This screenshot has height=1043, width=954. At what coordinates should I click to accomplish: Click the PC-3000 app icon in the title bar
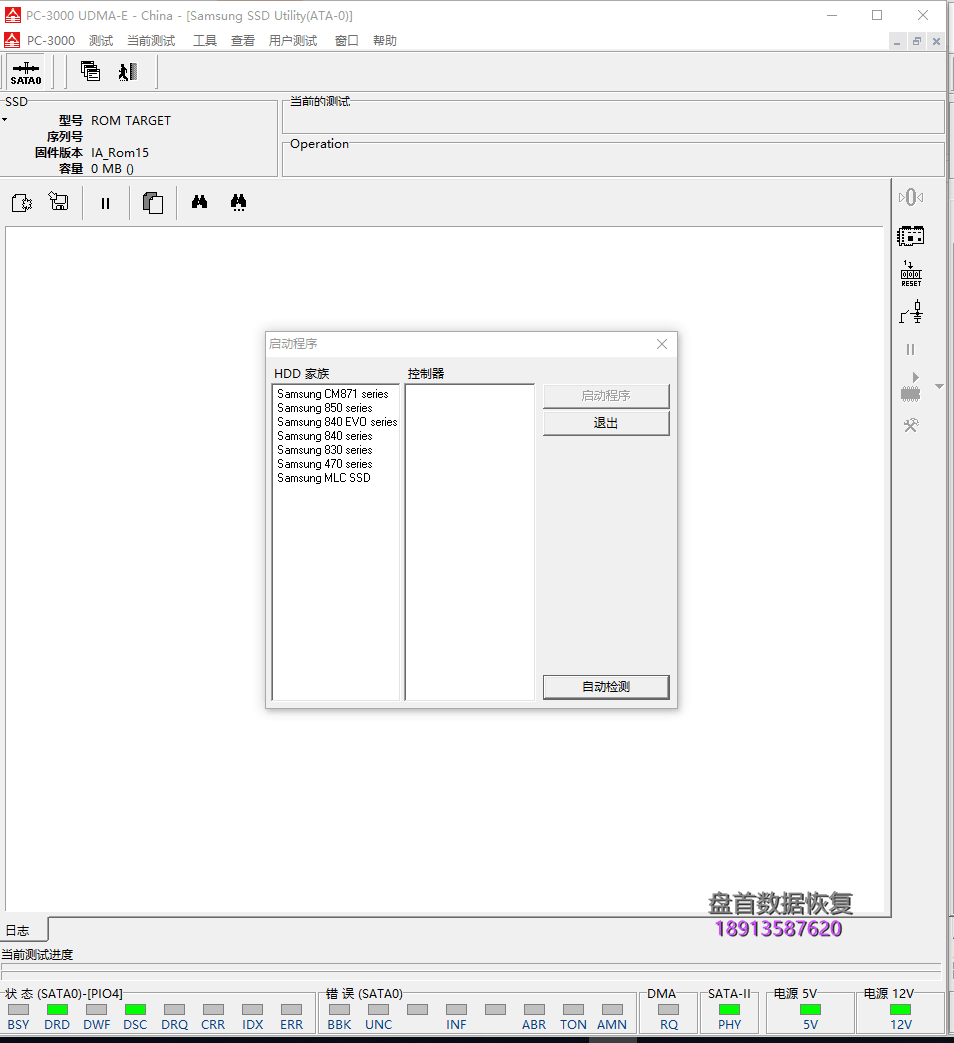click(13, 15)
